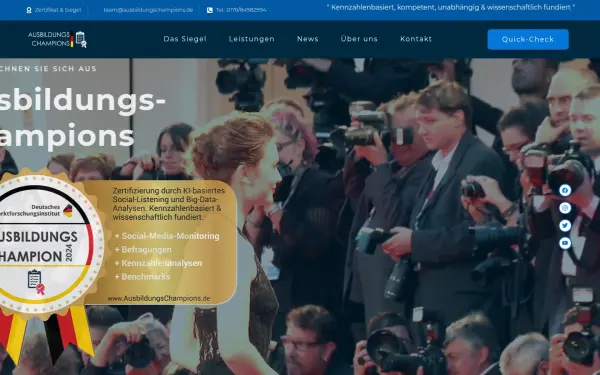Open the Über uns menu item
This screenshot has width=600, height=375.
pyautogui.click(x=359, y=39)
